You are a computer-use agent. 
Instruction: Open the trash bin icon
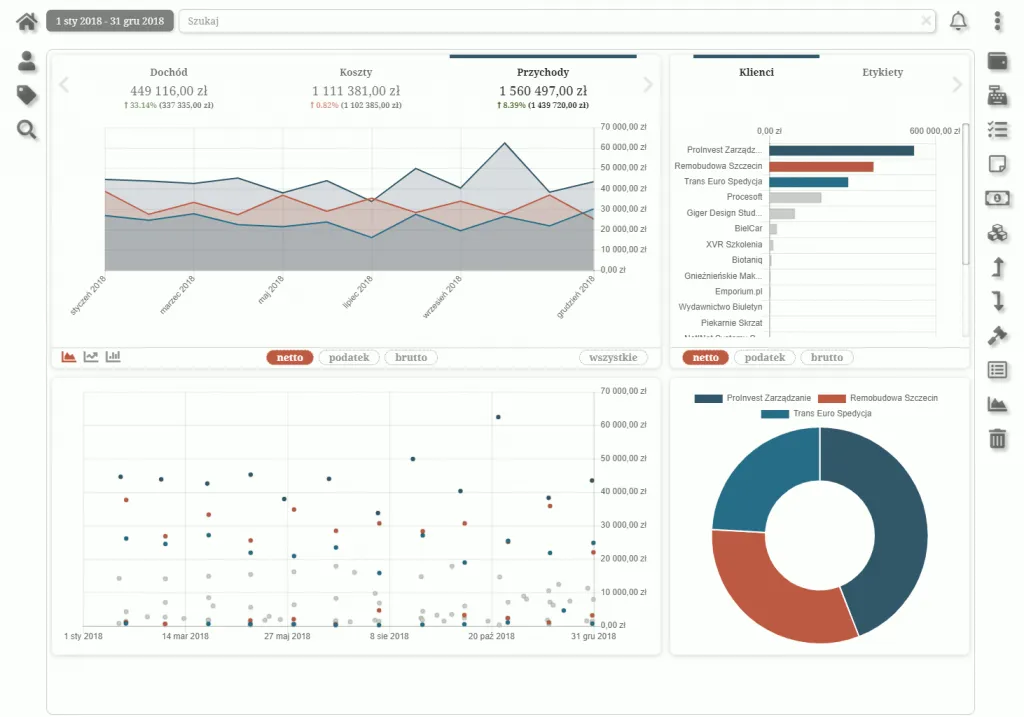point(997,438)
